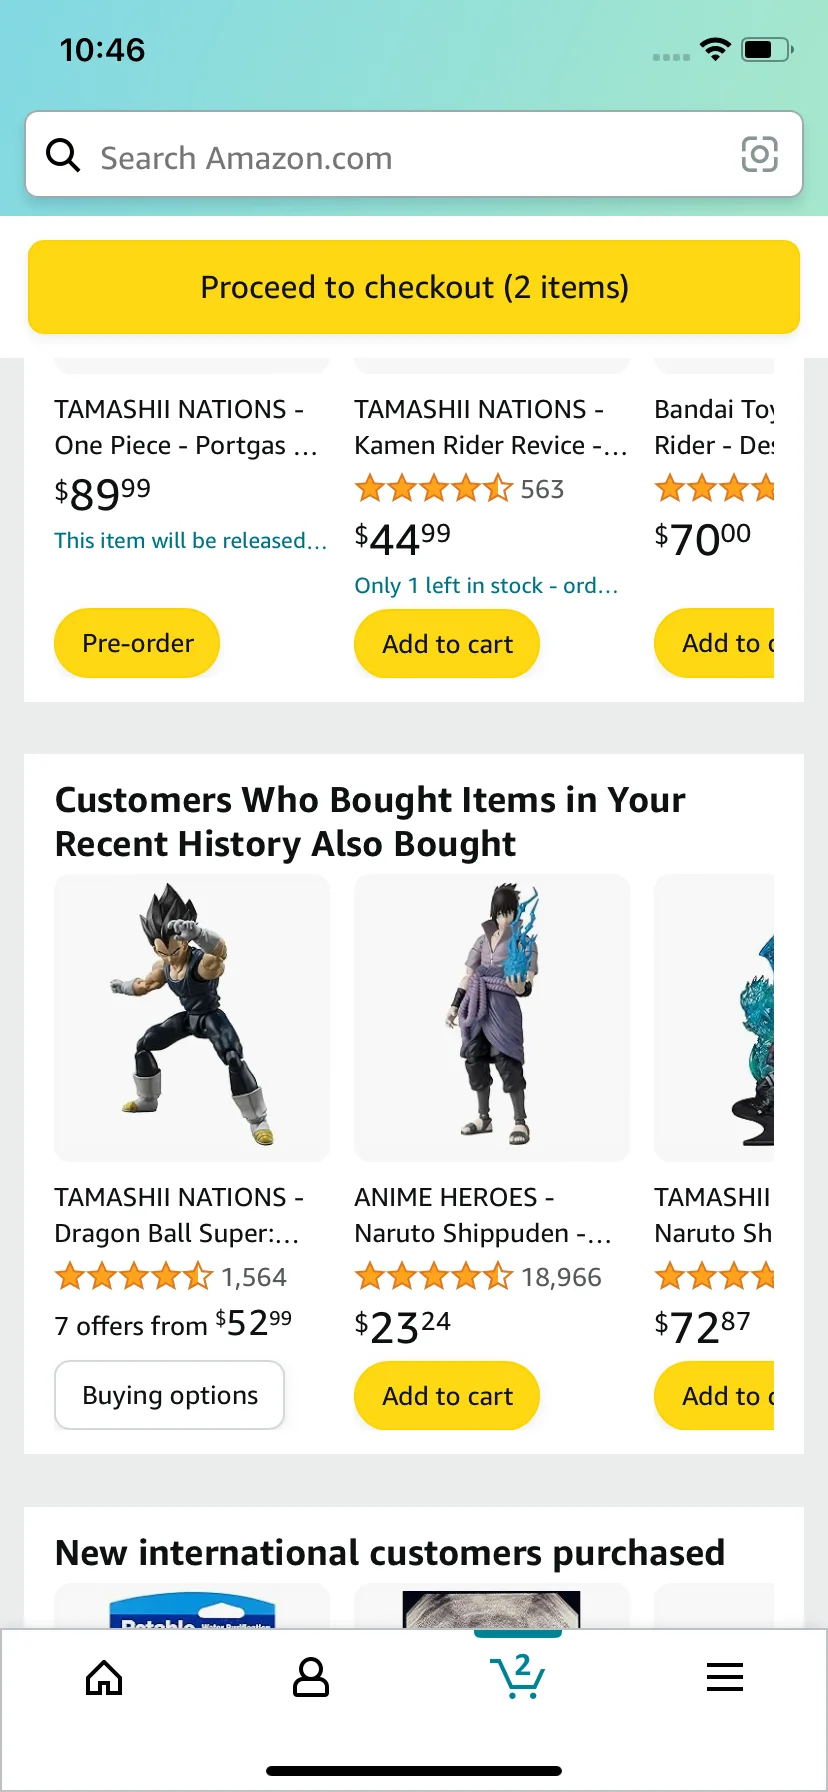Screen dimensions: 828x1792
Task: Pre-order the One Piece Portgas figure
Action: 137,643
